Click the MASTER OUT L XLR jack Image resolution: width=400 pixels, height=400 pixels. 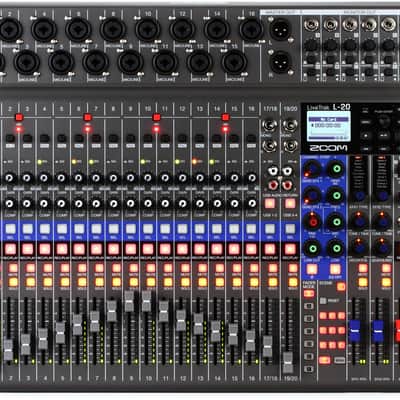point(280,29)
